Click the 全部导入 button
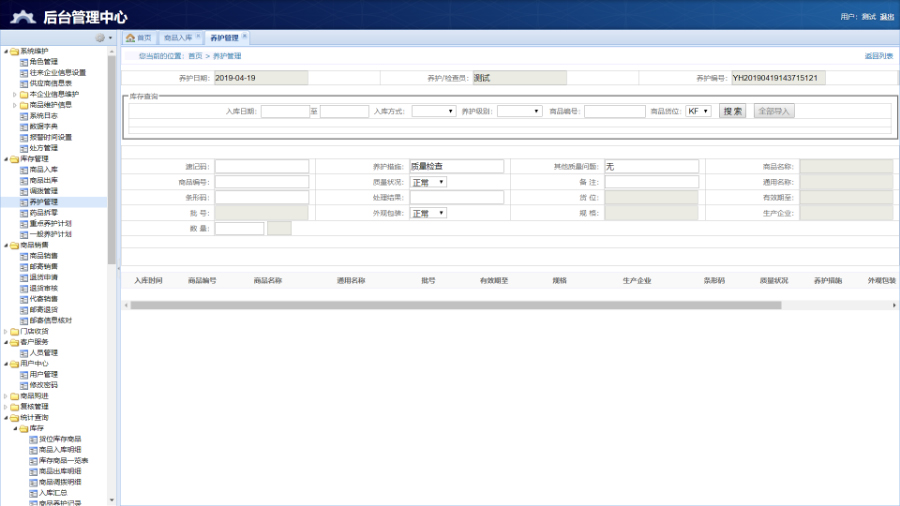The image size is (900, 506). pyautogui.click(x=774, y=111)
